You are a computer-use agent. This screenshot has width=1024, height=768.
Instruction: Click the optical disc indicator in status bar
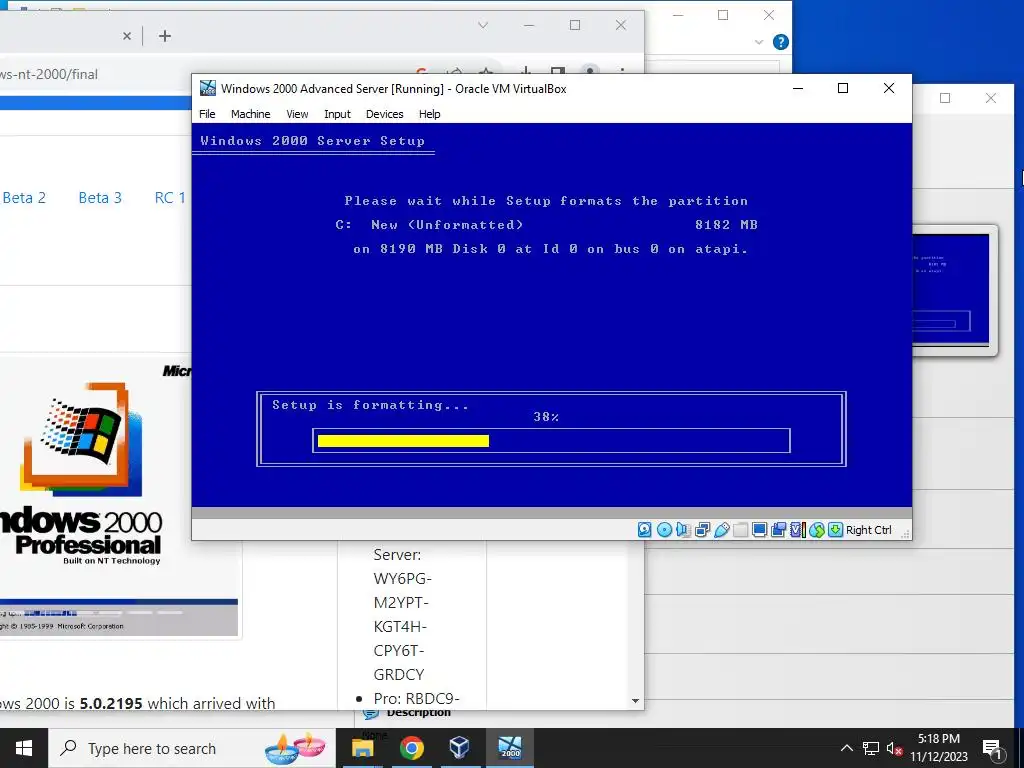click(x=664, y=530)
